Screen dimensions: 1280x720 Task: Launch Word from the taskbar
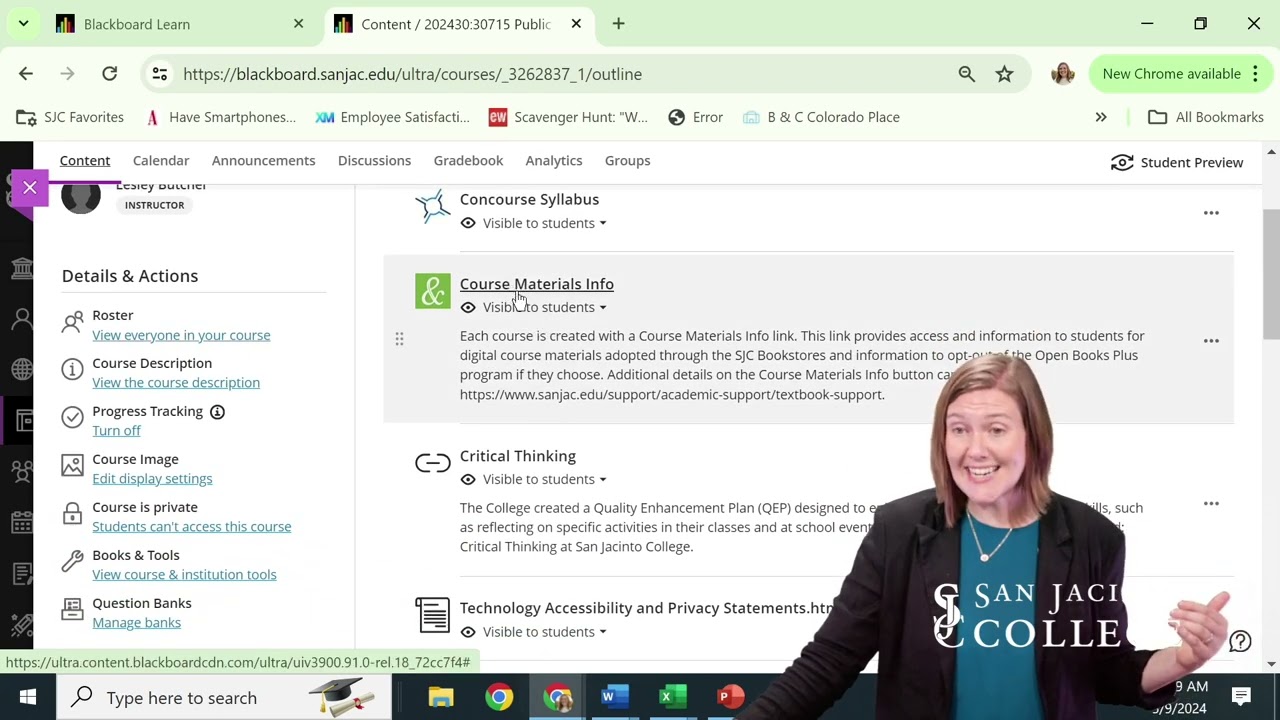615,697
